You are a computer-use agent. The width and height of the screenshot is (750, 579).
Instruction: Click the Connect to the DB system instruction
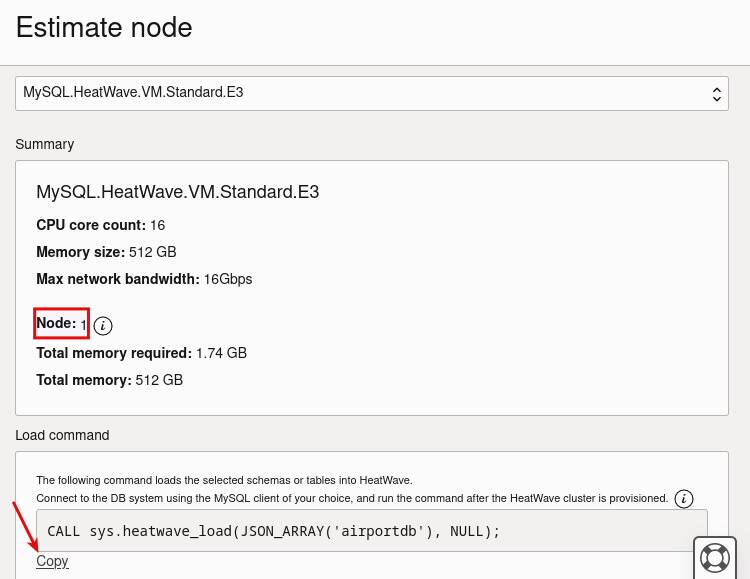coord(352,498)
